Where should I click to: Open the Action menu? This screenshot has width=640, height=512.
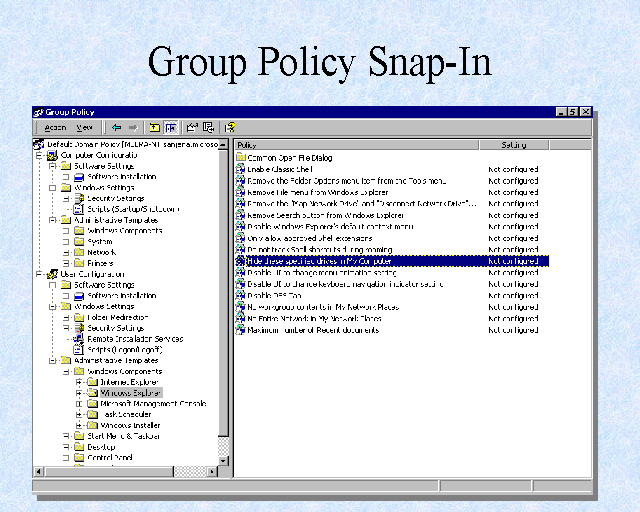coord(55,128)
